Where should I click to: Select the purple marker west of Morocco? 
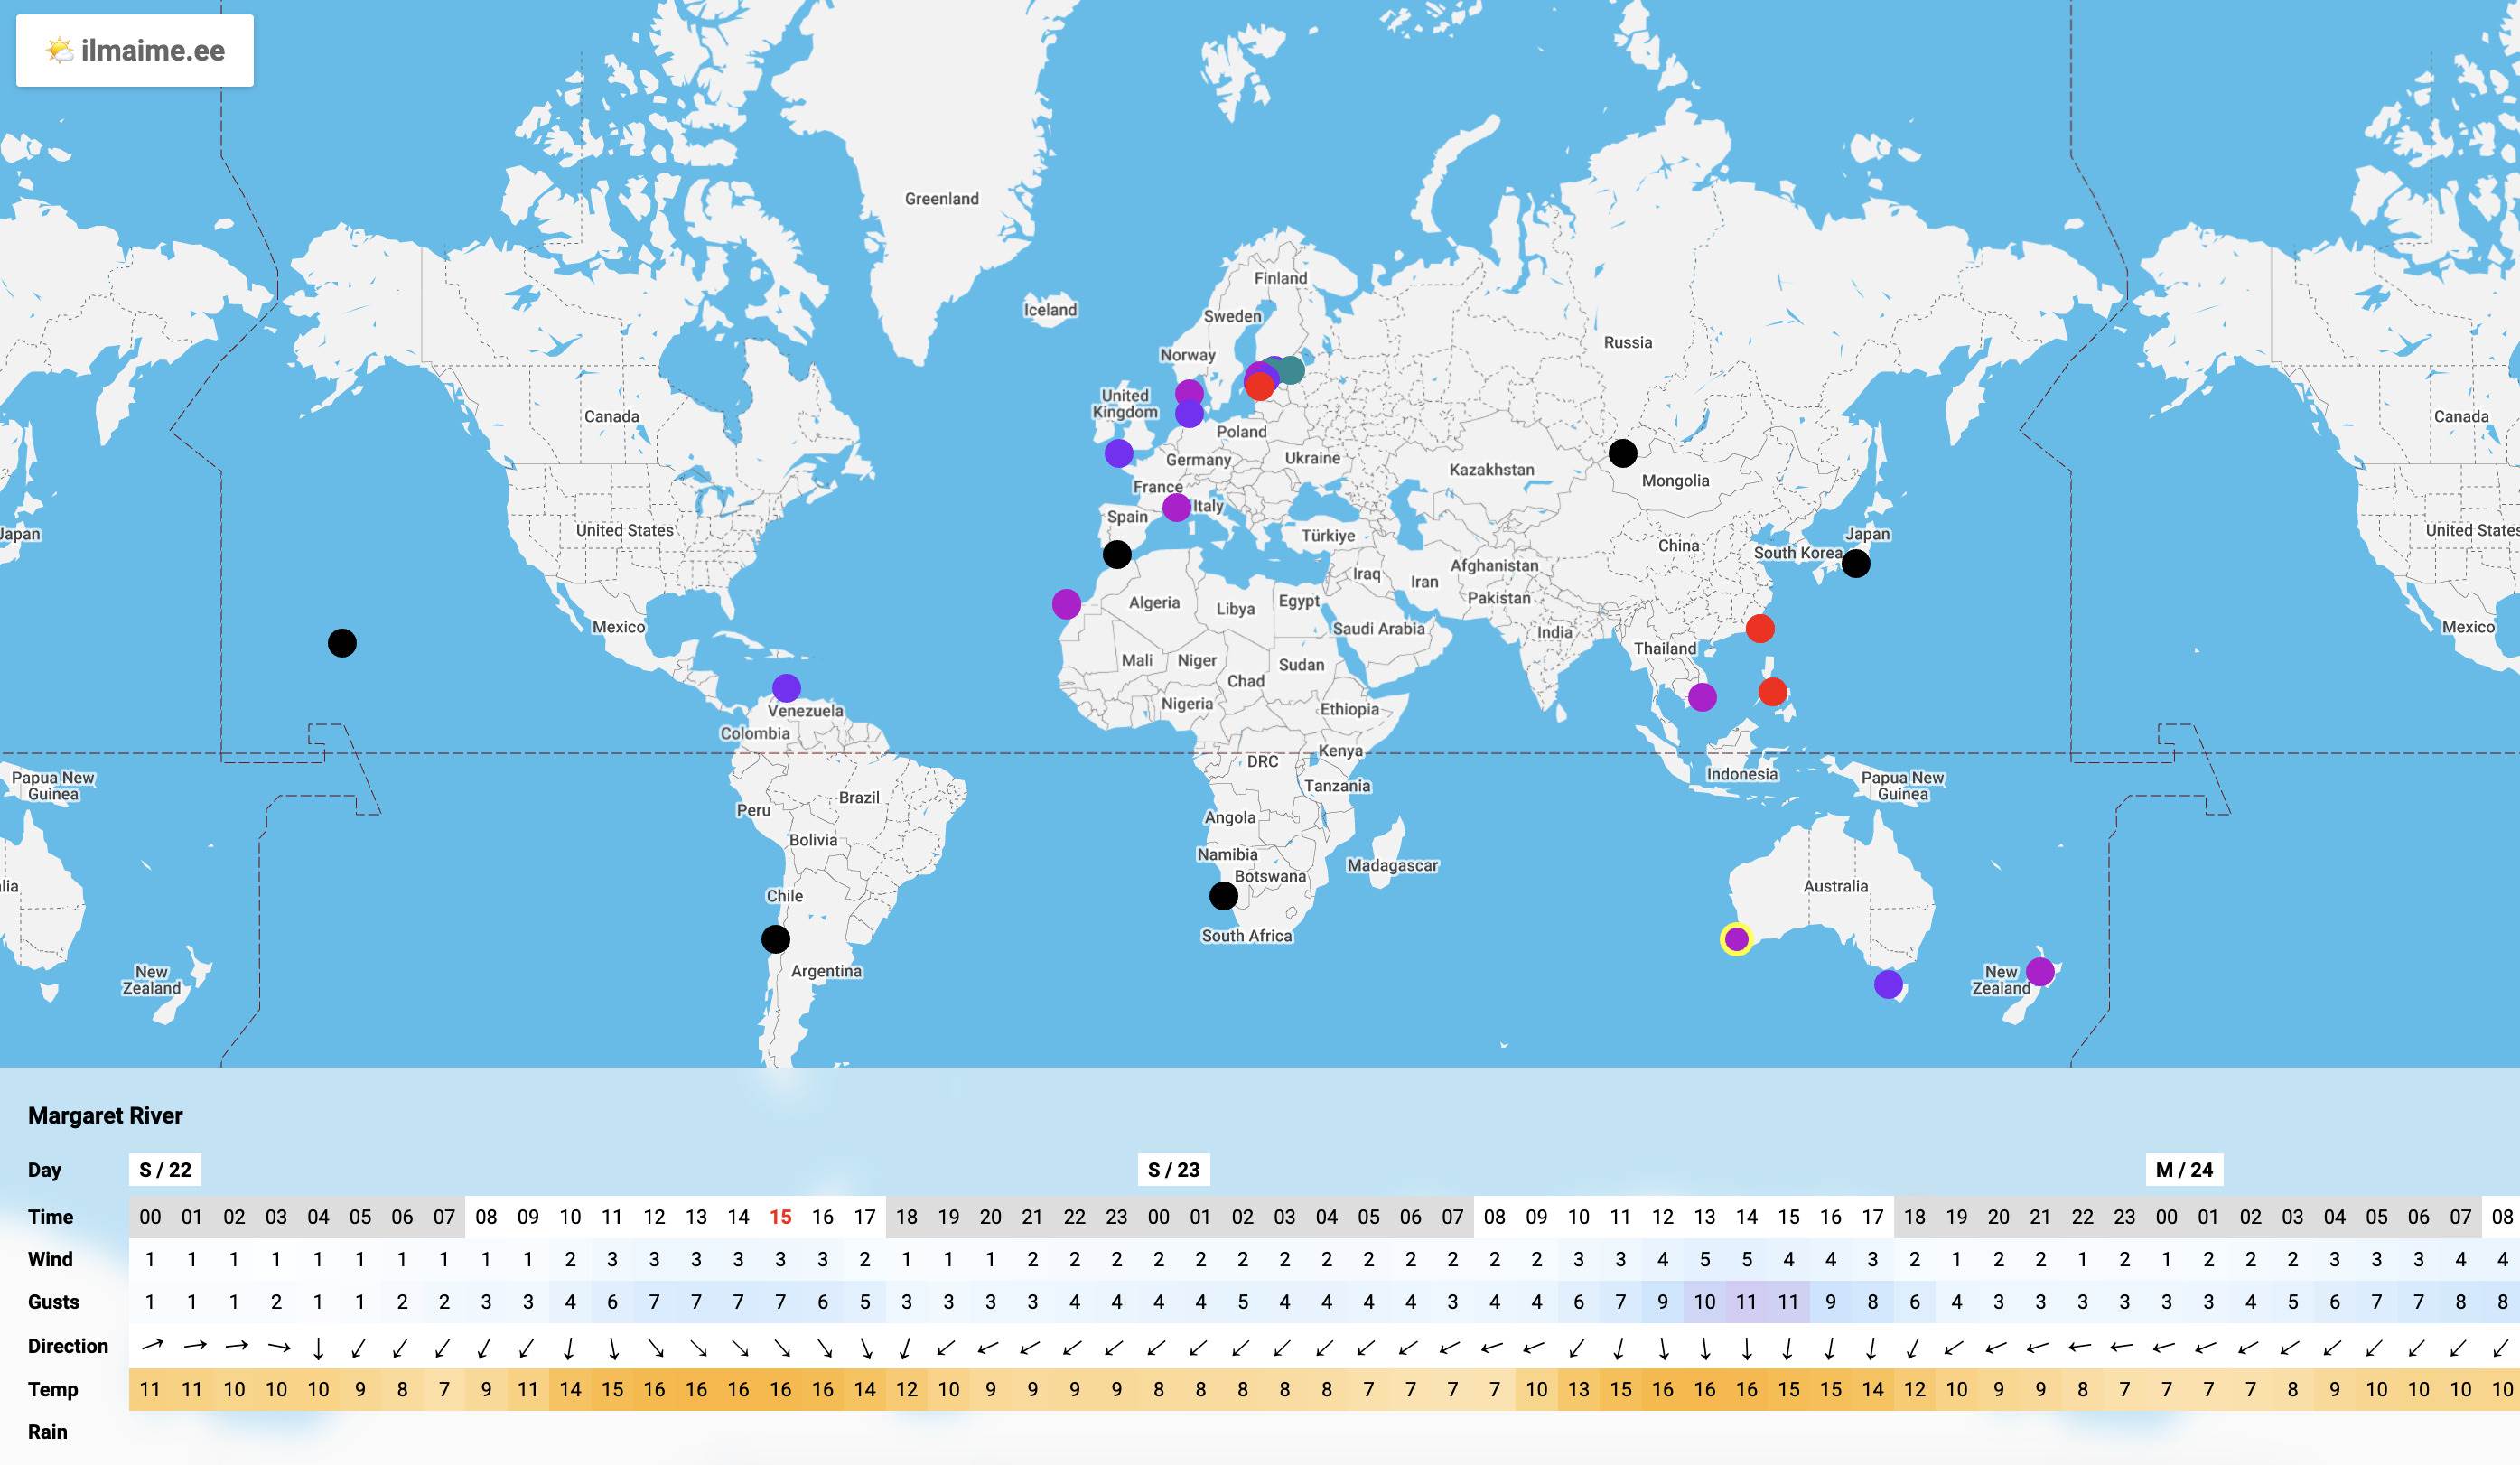(x=1066, y=604)
